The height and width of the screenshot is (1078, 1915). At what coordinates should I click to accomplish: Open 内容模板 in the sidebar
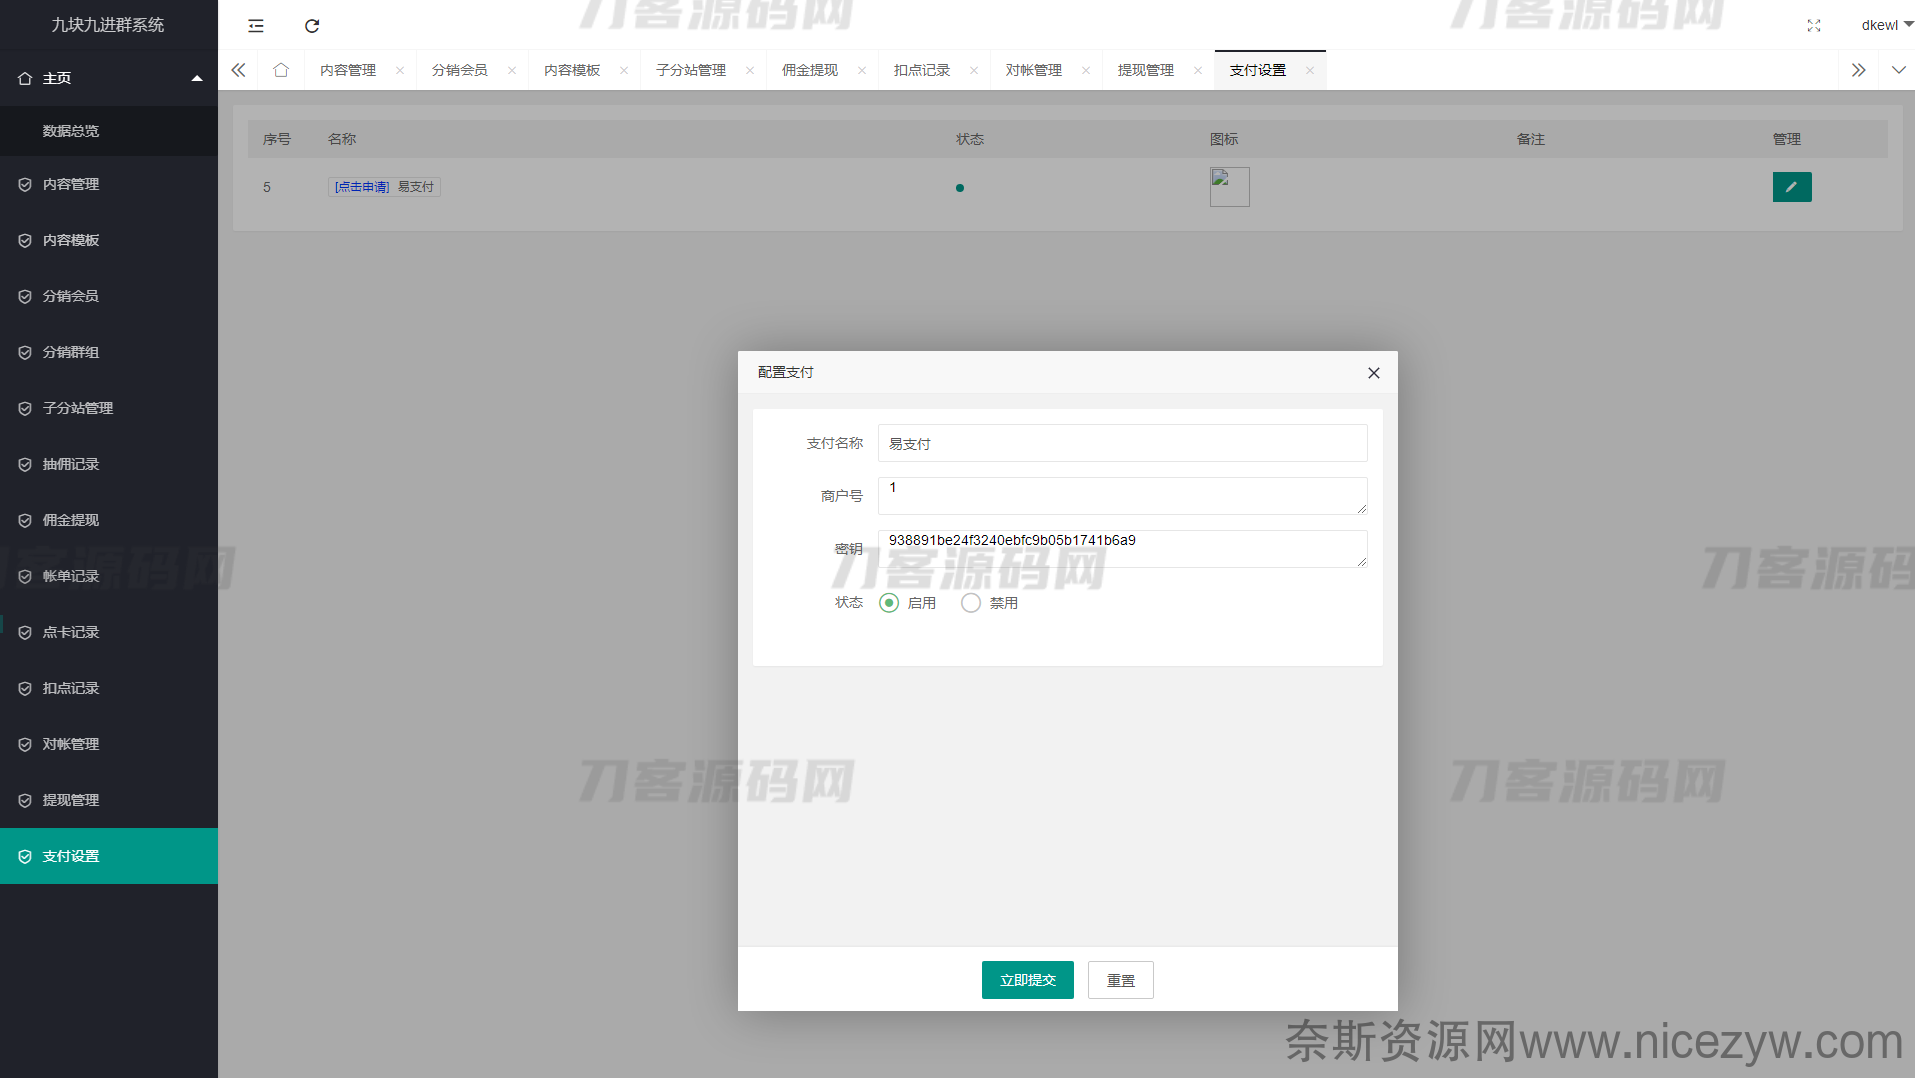tap(109, 240)
